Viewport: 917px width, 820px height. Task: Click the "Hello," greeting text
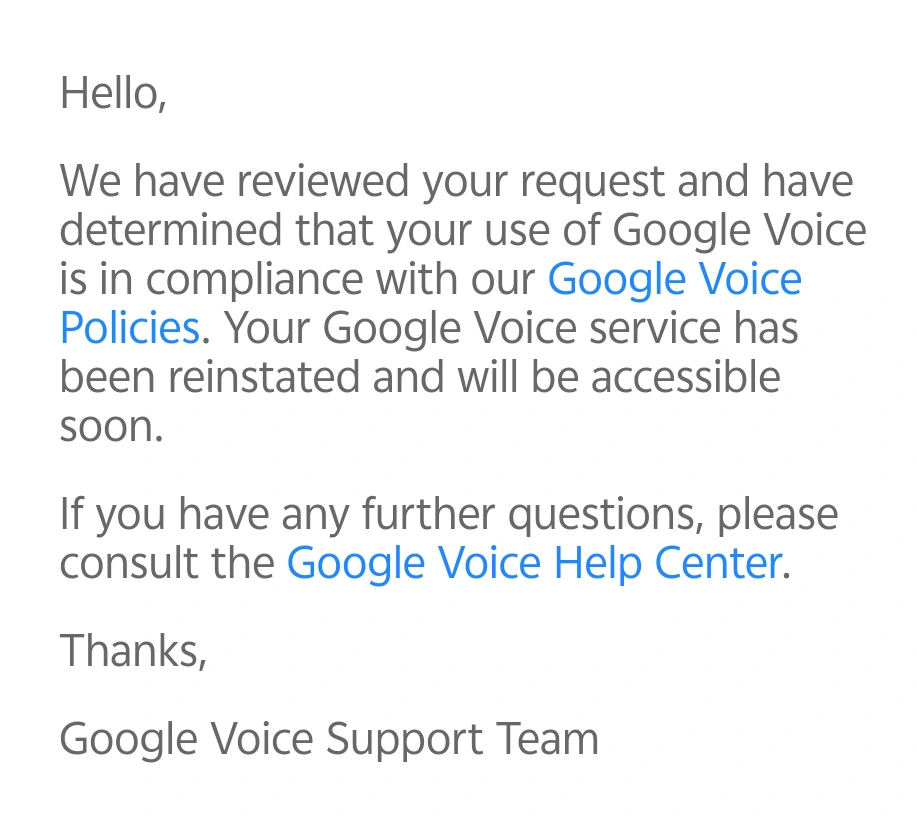coord(113,94)
